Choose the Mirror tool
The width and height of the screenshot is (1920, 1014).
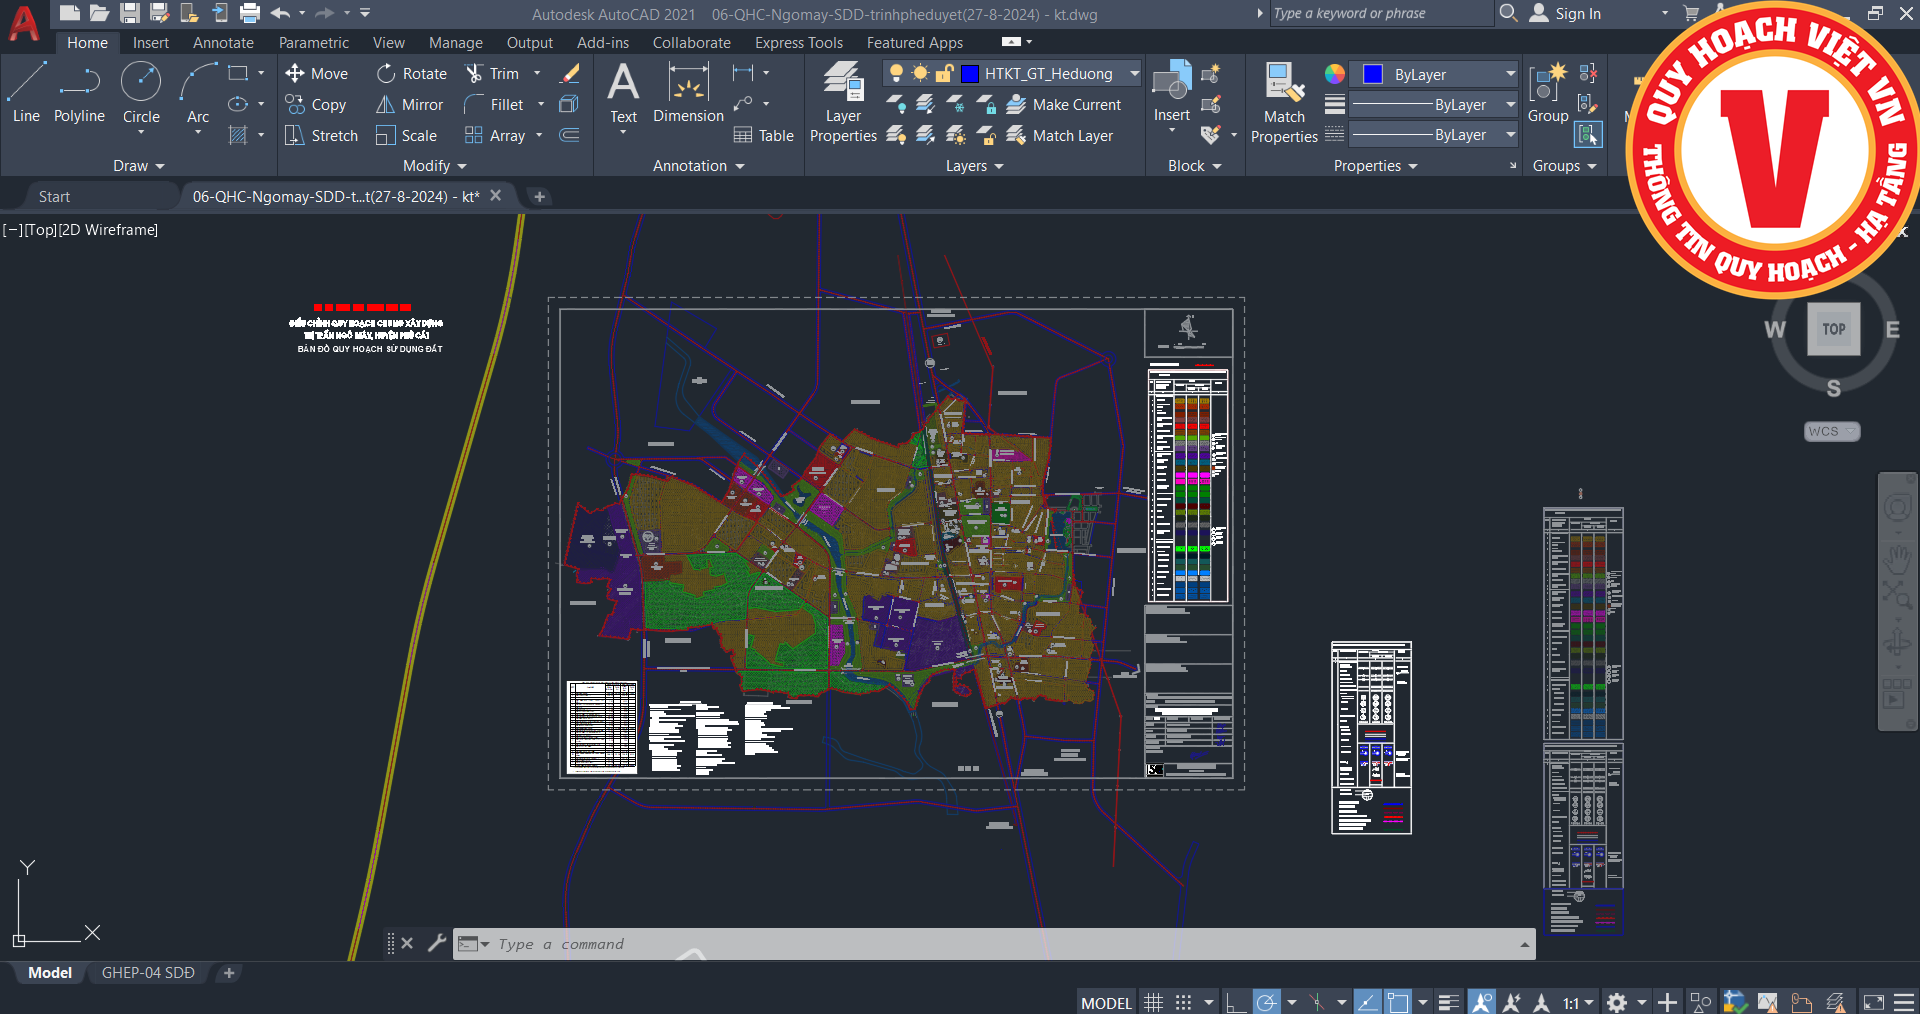pyautogui.click(x=409, y=105)
